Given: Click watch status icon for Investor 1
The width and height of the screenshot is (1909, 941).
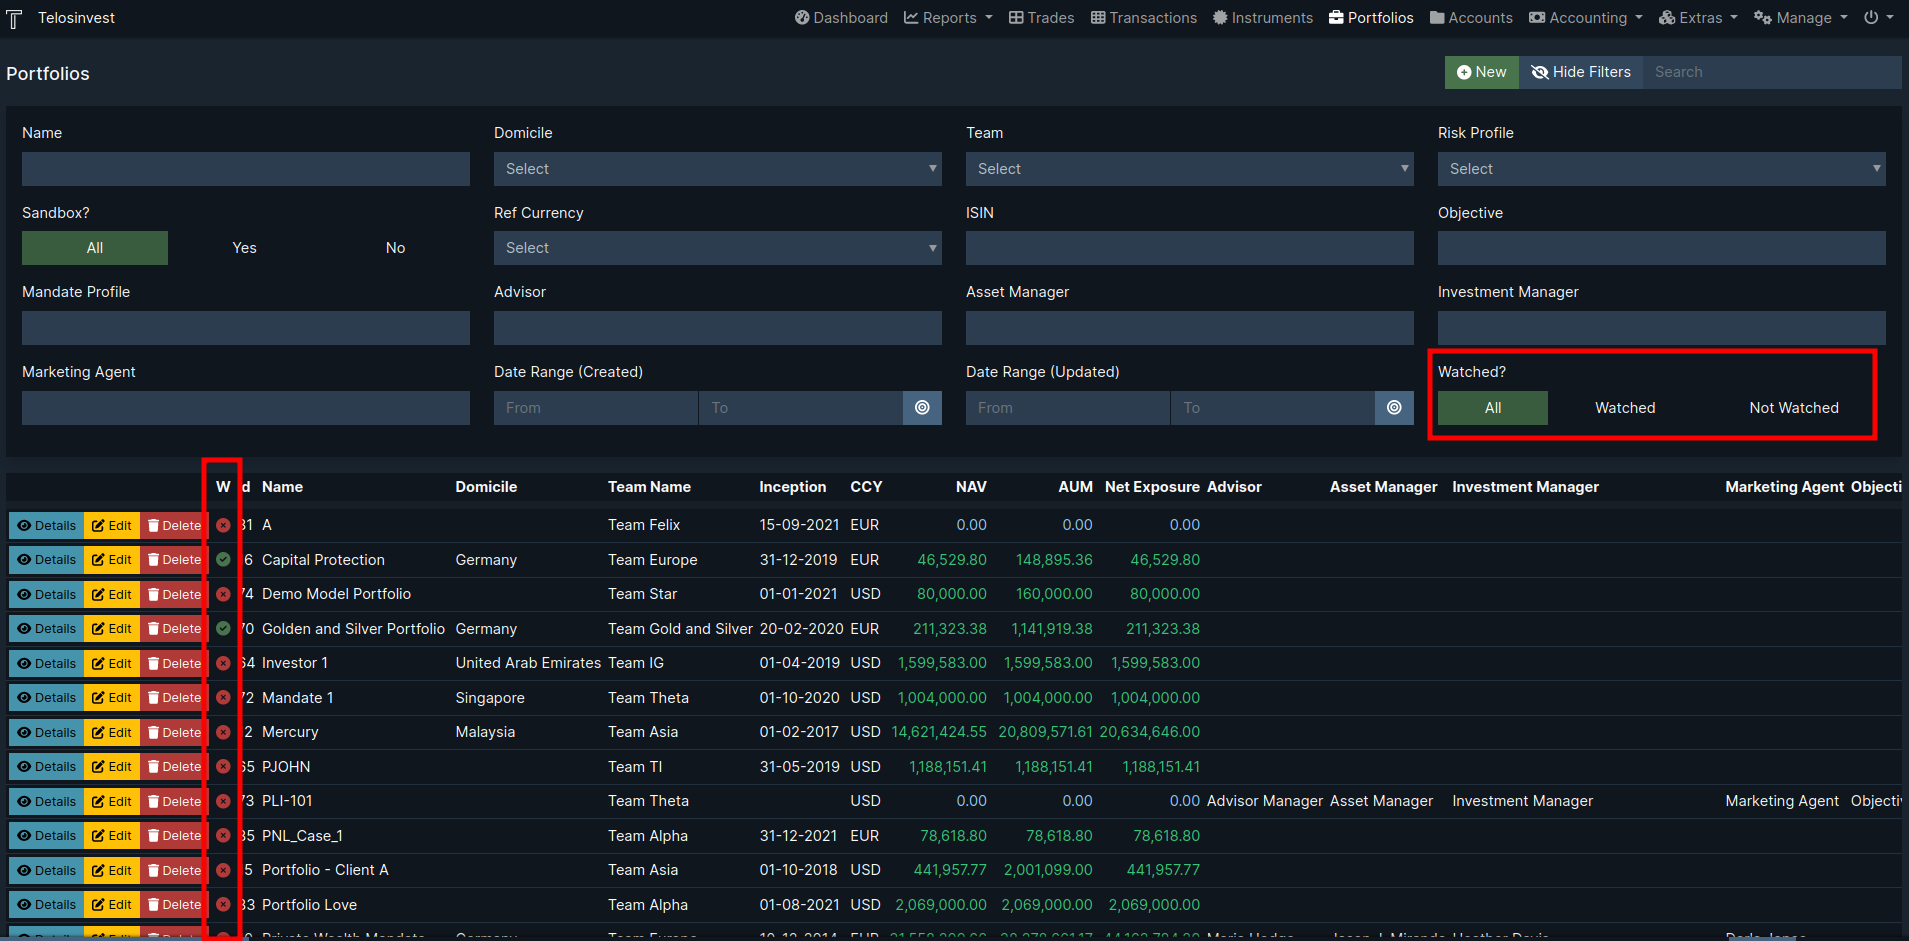Looking at the screenshot, I should point(223,663).
